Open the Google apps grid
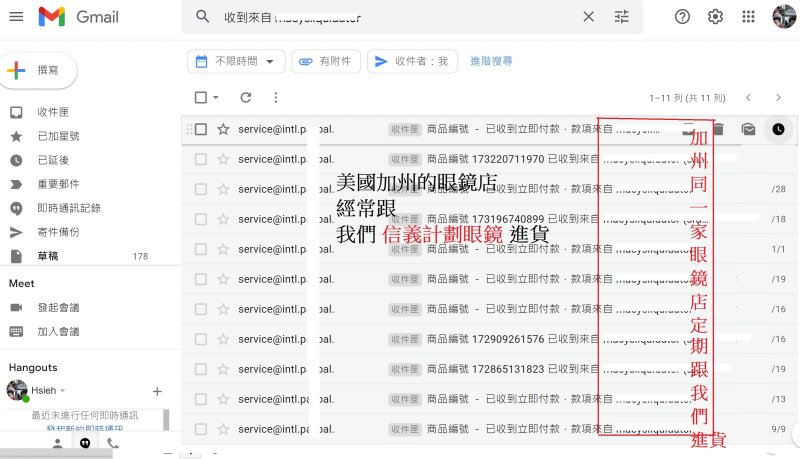 748,17
